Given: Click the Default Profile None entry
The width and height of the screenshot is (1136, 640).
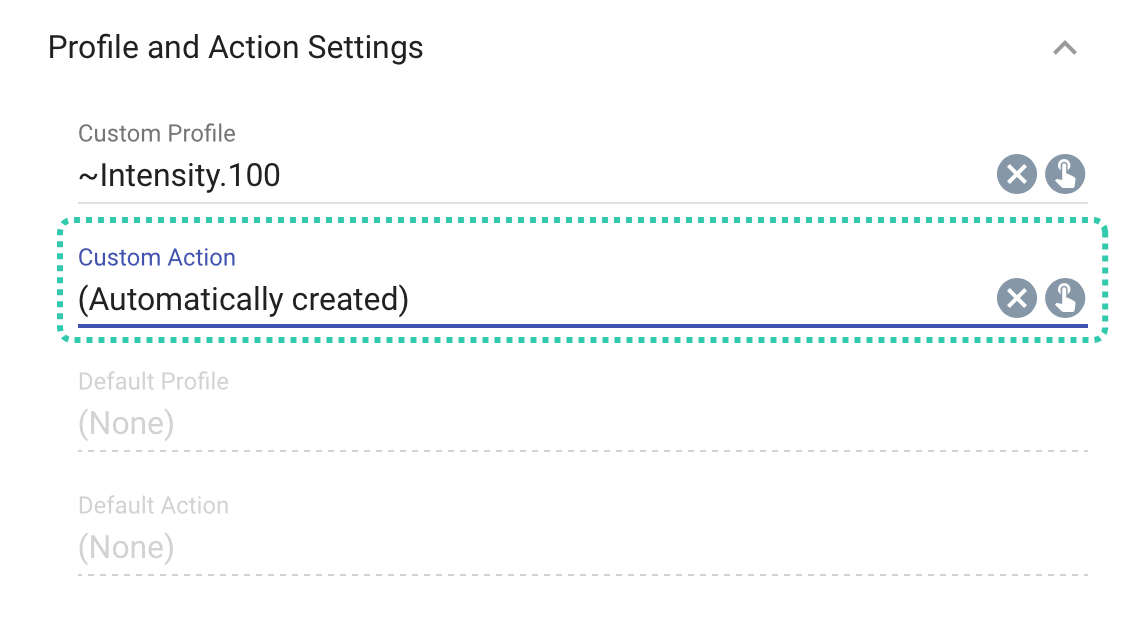Looking at the screenshot, I should pyautogui.click(x=127, y=422).
